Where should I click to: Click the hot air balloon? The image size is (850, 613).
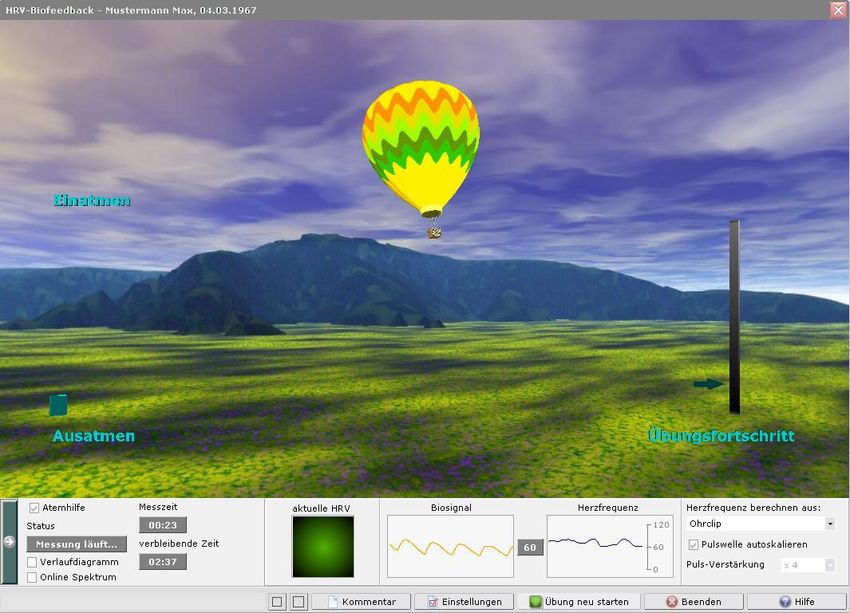pyautogui.click(x=421, y=145)
